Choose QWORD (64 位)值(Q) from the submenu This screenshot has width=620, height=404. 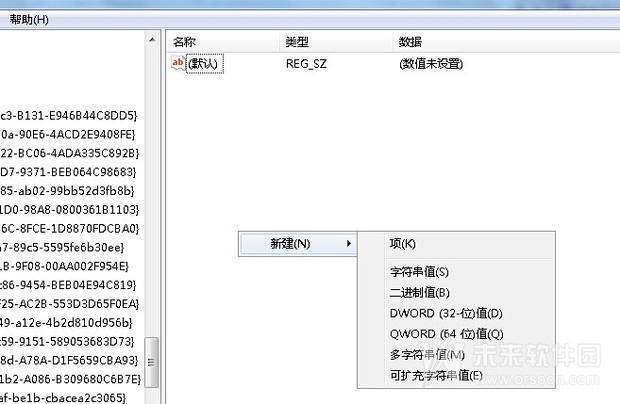tap(456, 334)
